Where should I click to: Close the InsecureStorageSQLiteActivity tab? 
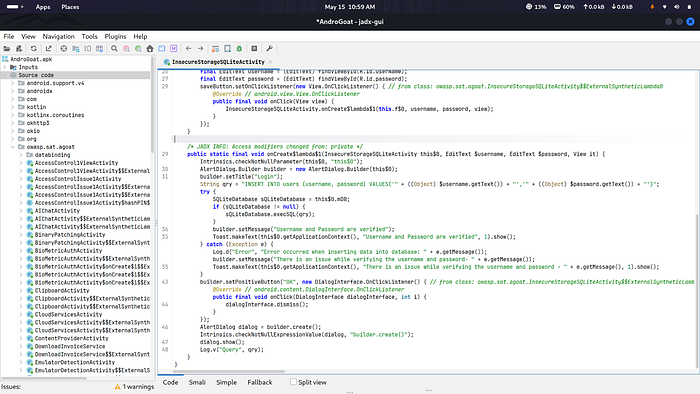pyautogui.click(x=271, y=62)
